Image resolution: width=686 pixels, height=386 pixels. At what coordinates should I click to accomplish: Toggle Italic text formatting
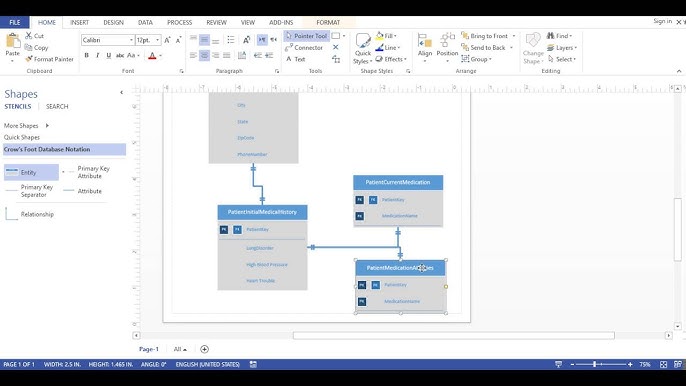click(x=98, y=56)
